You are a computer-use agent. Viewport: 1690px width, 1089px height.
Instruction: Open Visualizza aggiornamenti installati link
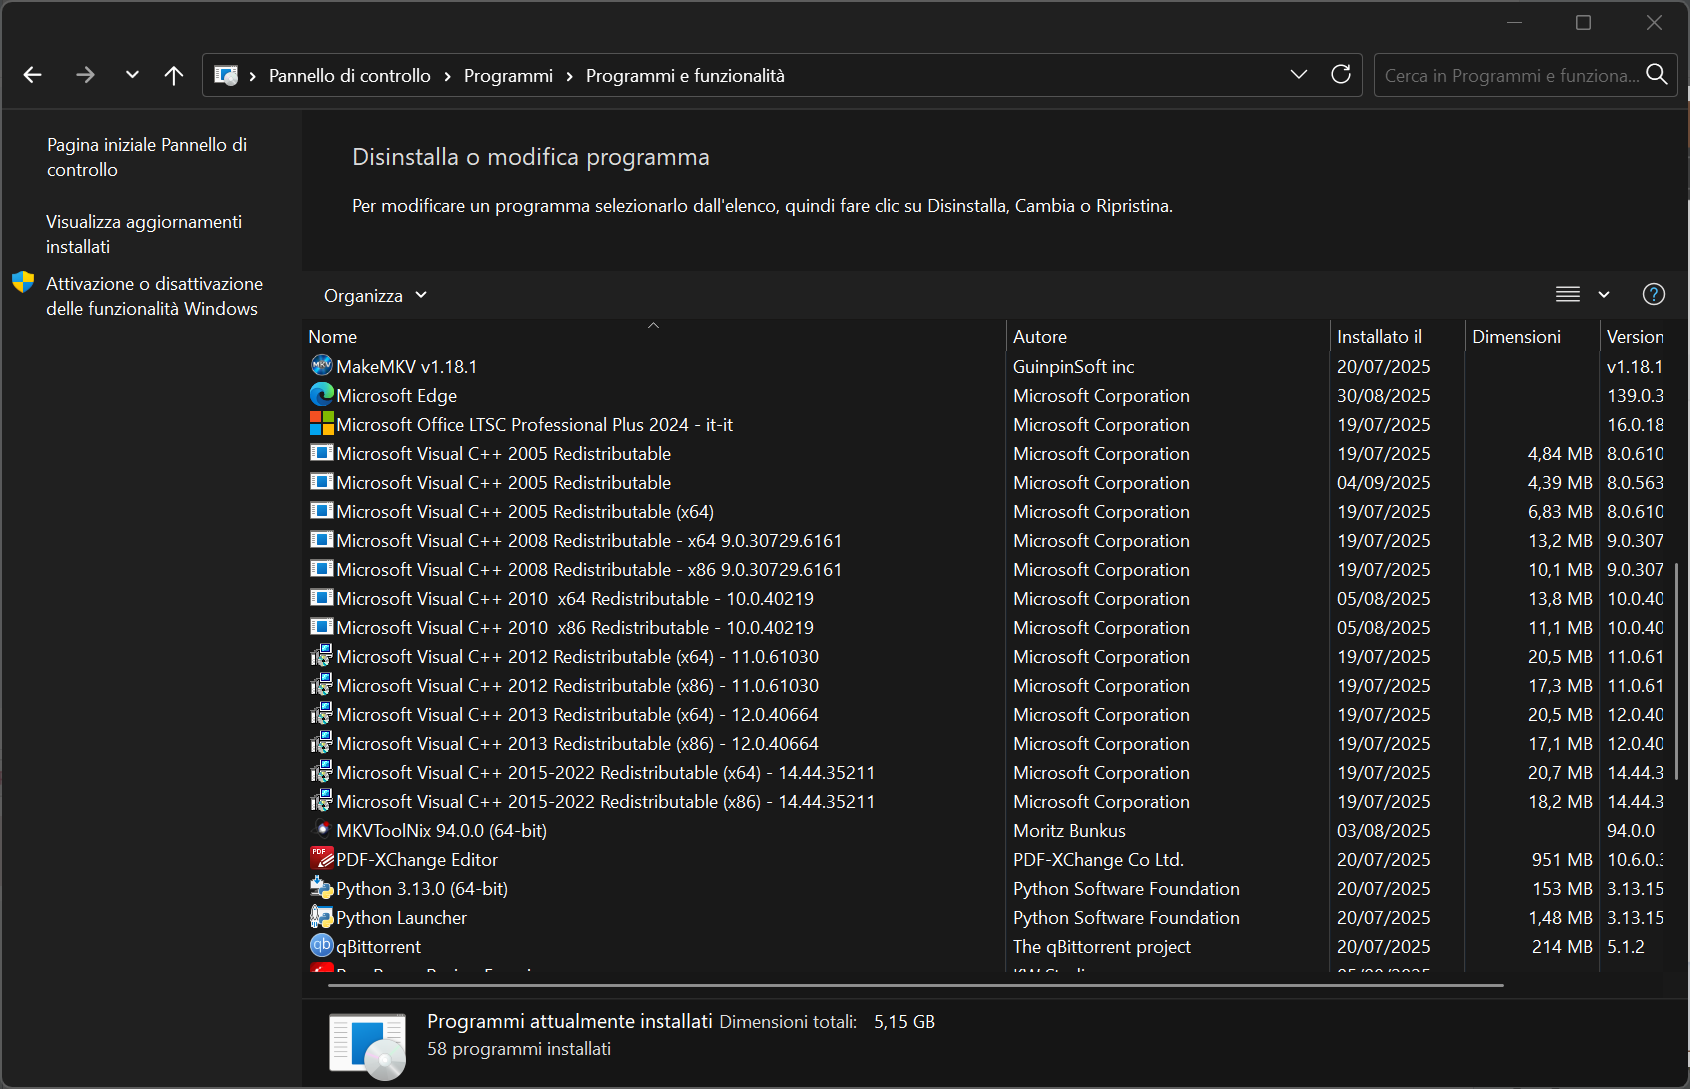pos(144,234)
